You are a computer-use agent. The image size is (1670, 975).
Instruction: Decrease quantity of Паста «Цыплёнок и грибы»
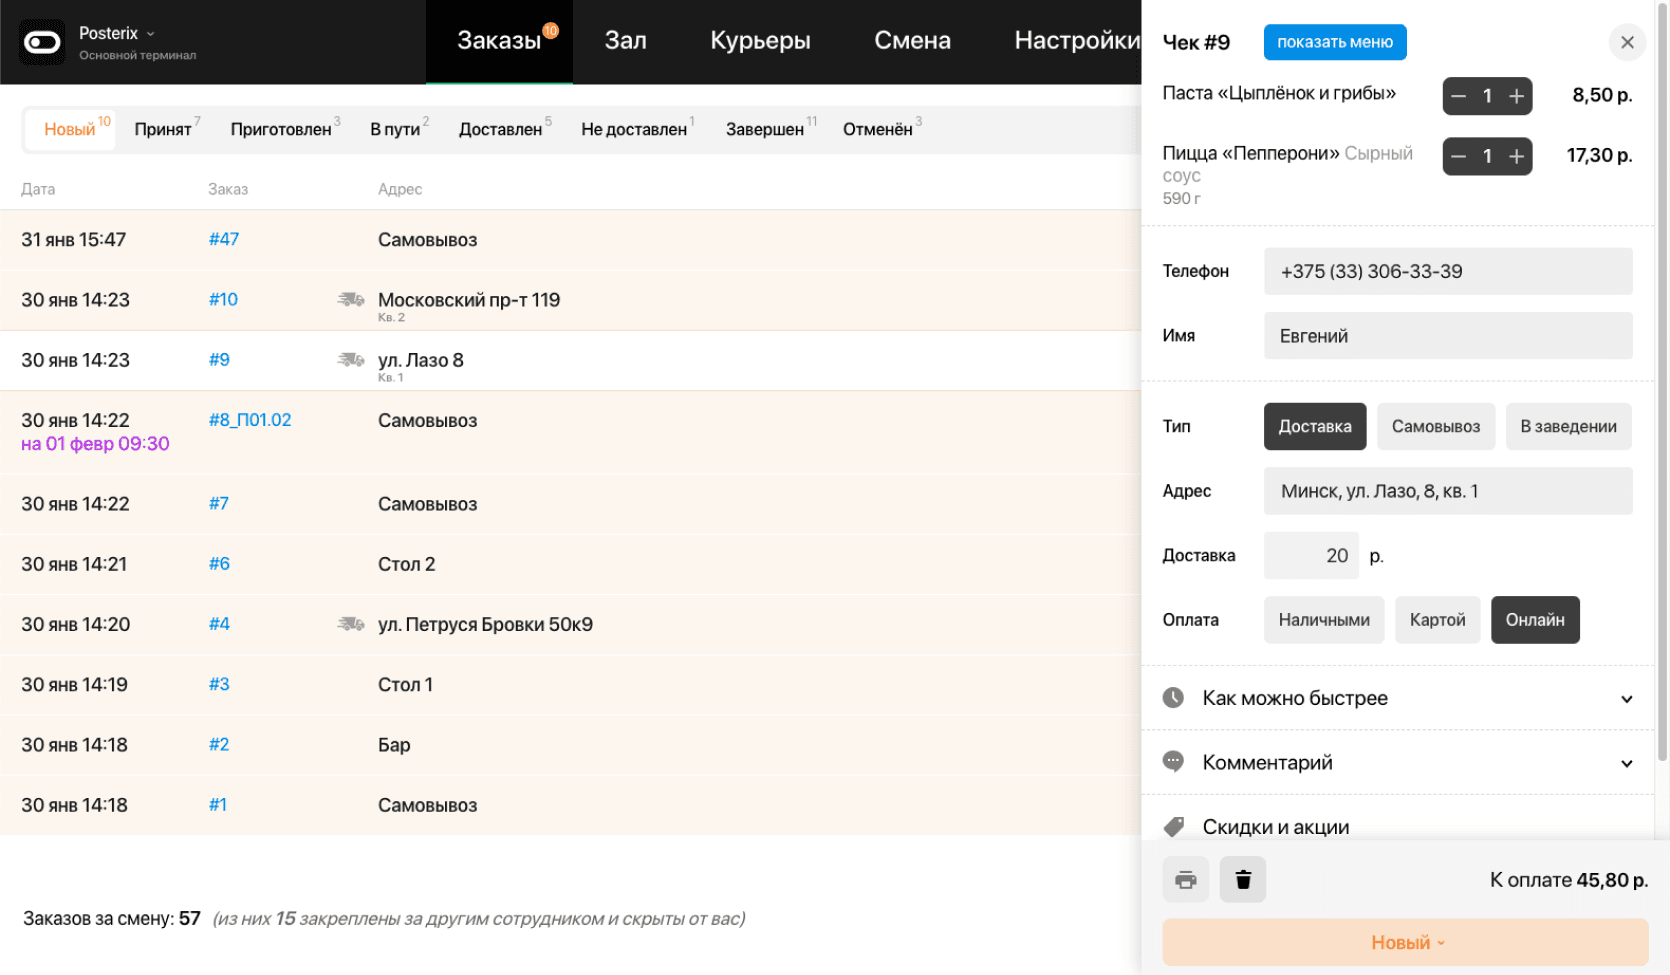pyautogui.click(x=1458, y=96)
